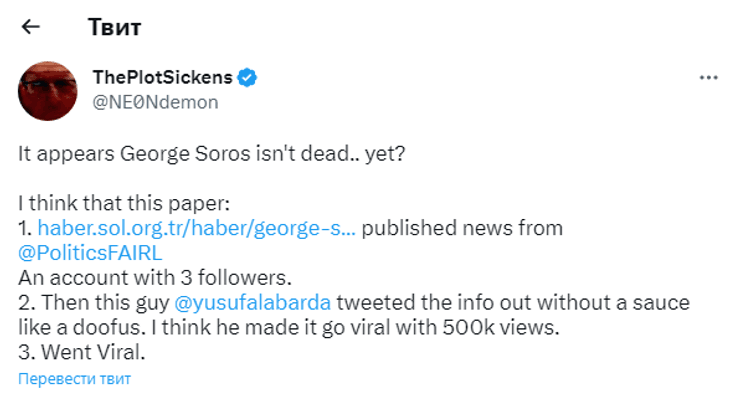
Task: Click the back arrow icon
Action: [31, 26]
